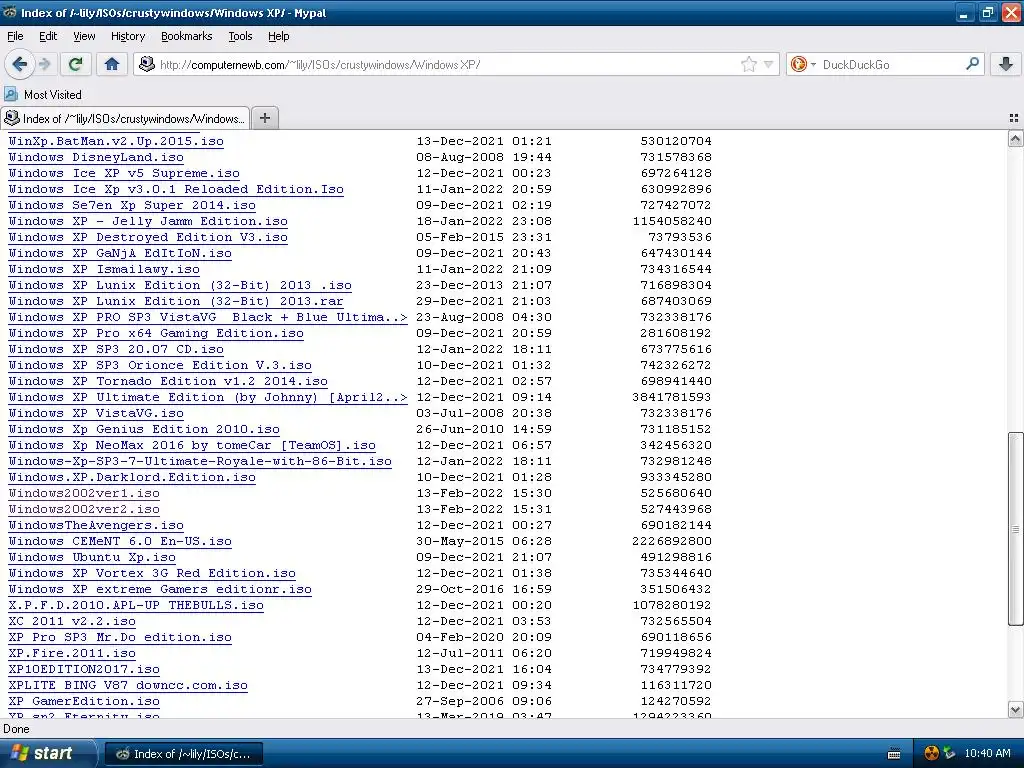Open Windows Ubuntu Xp.iso link
1024x768 pixels.
point(92,557)
